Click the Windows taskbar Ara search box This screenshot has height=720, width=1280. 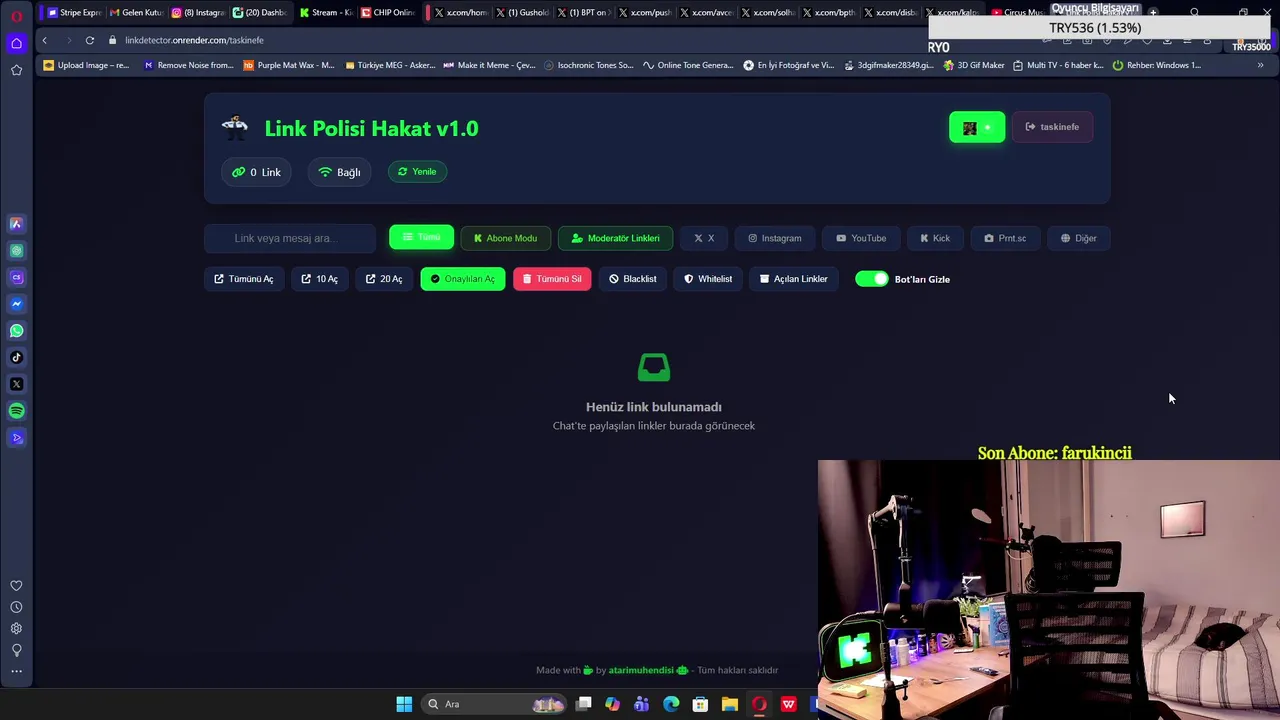pos(496,704)
